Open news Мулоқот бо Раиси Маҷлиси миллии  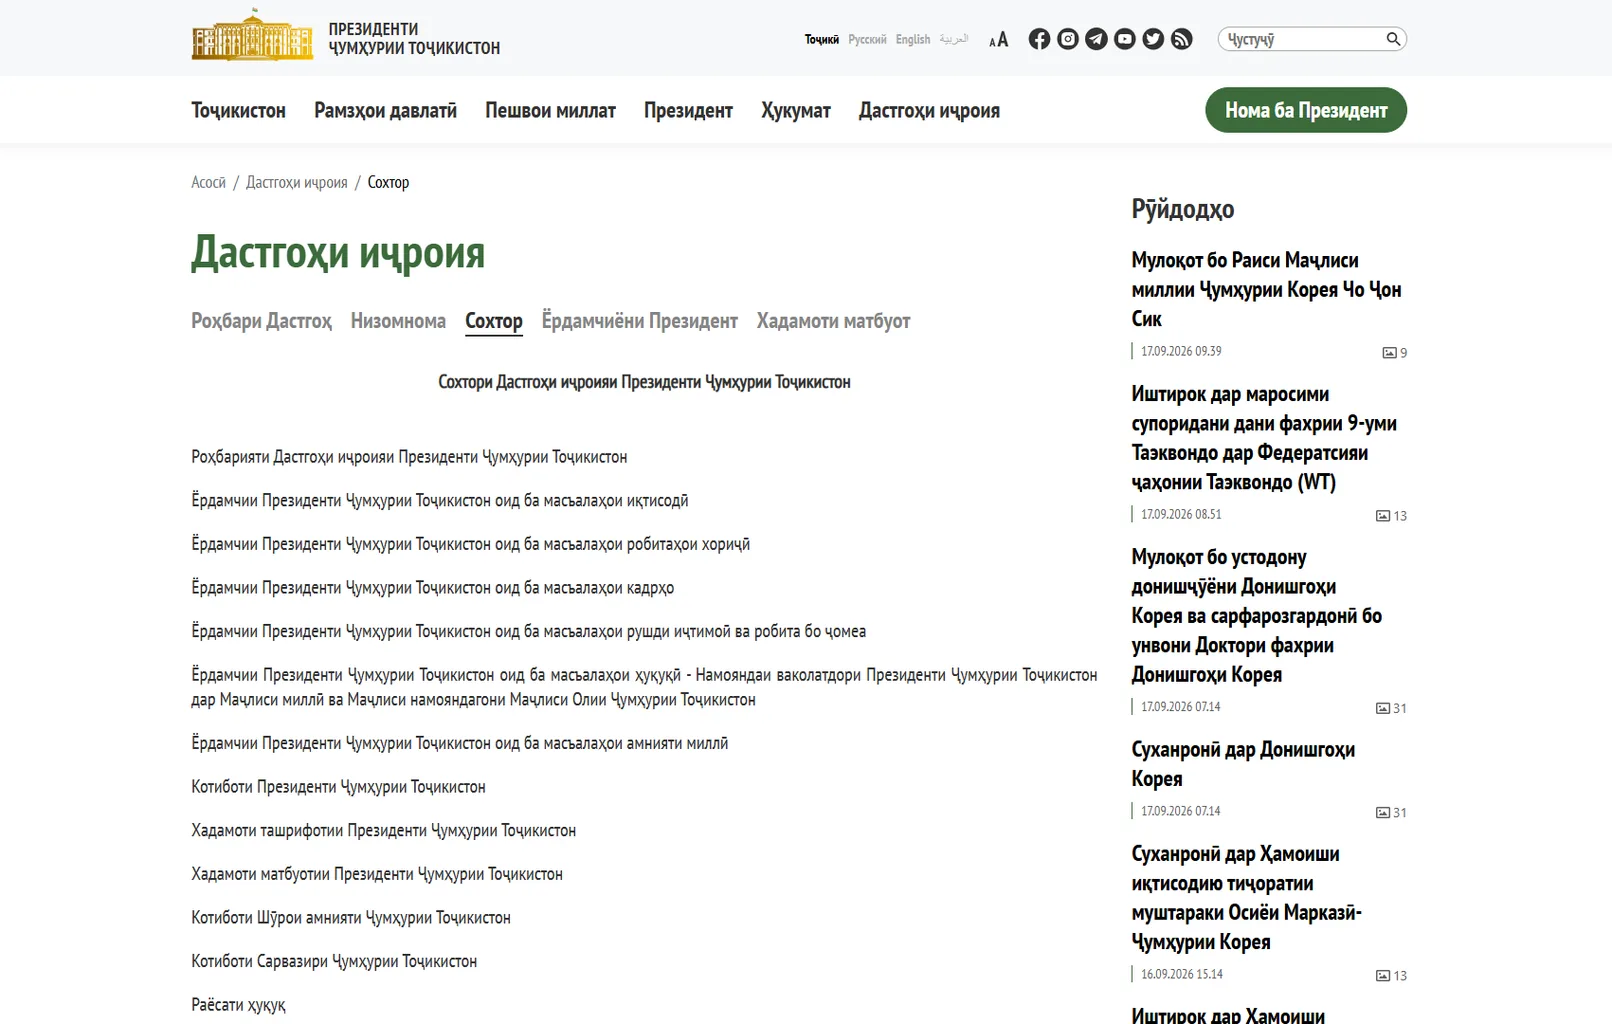[x=1266, y=289]
